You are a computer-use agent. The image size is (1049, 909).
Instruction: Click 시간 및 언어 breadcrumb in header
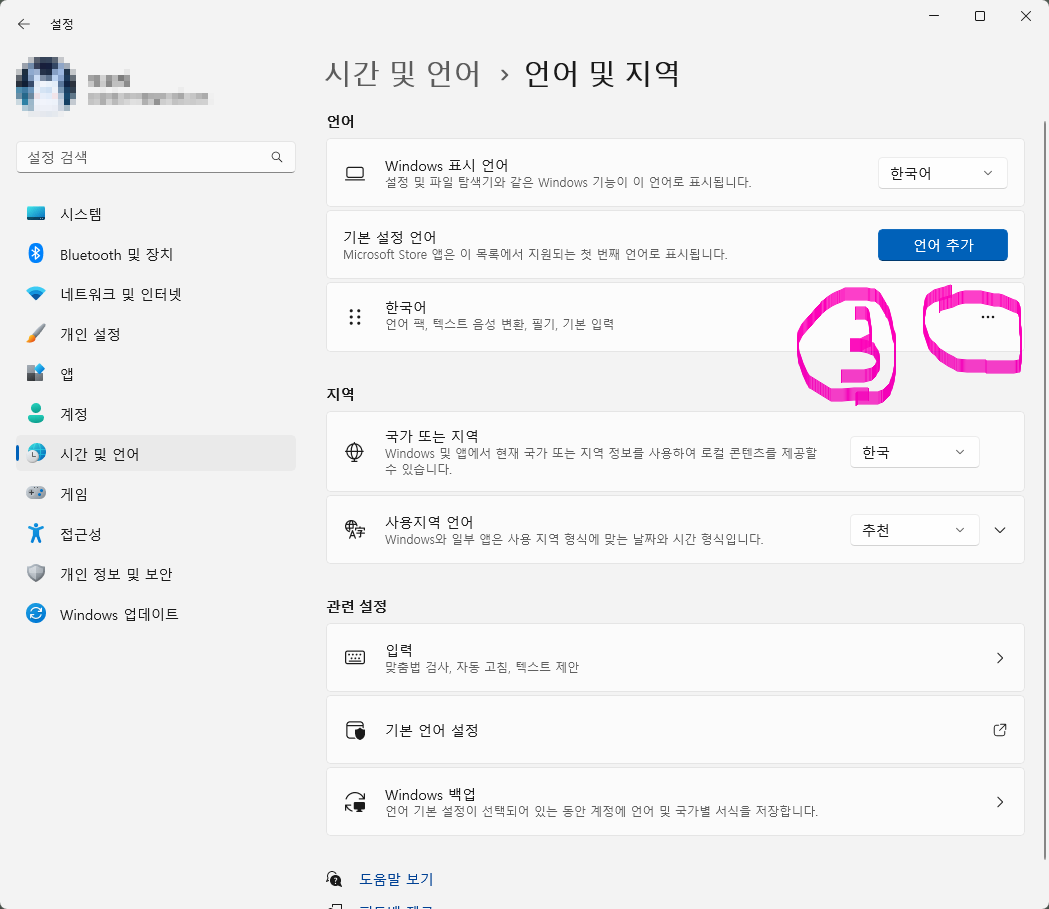[x=402, y=74]
